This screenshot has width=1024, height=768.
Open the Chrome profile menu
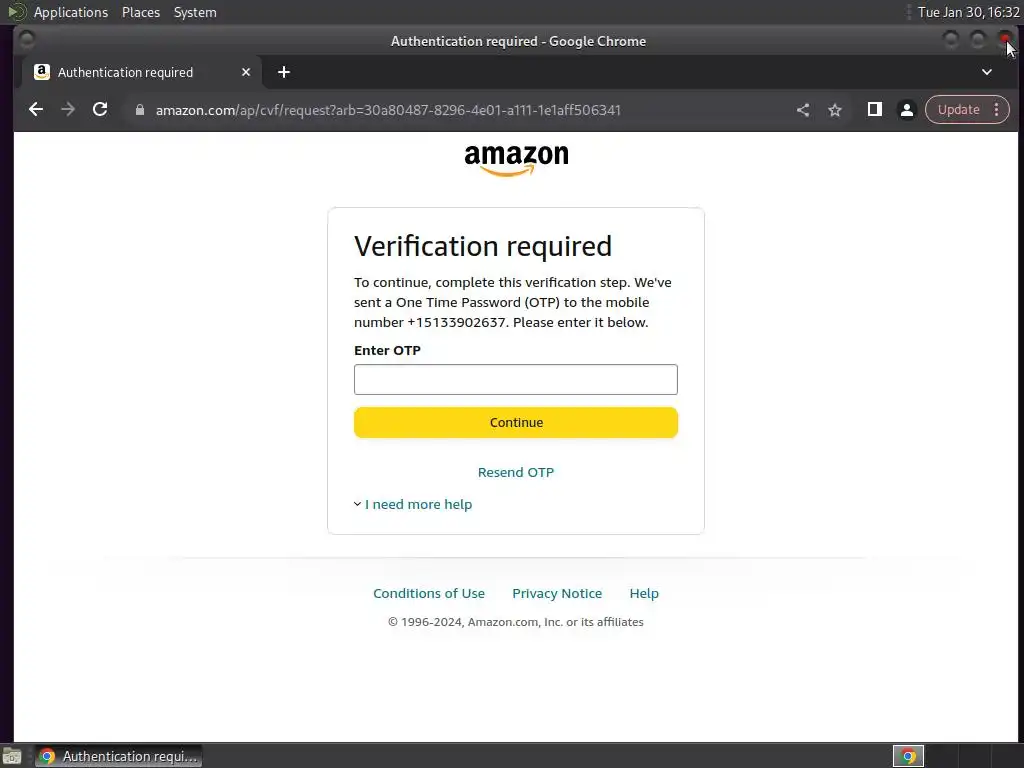click(906, 110)
